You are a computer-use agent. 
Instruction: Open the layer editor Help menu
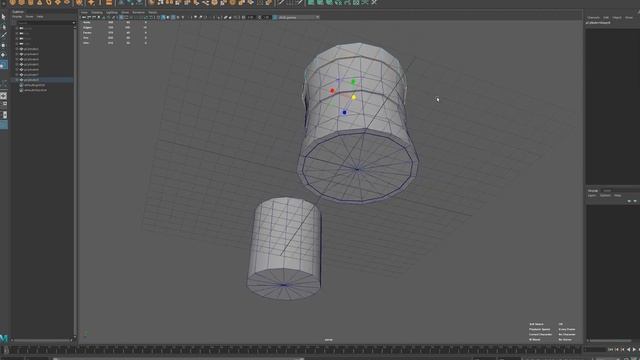tap(618, 196)
